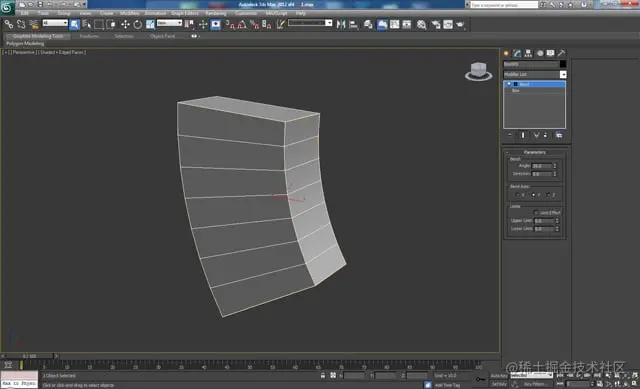
Task: Open the Manage Layers dialog
Action: pos(368,24)
